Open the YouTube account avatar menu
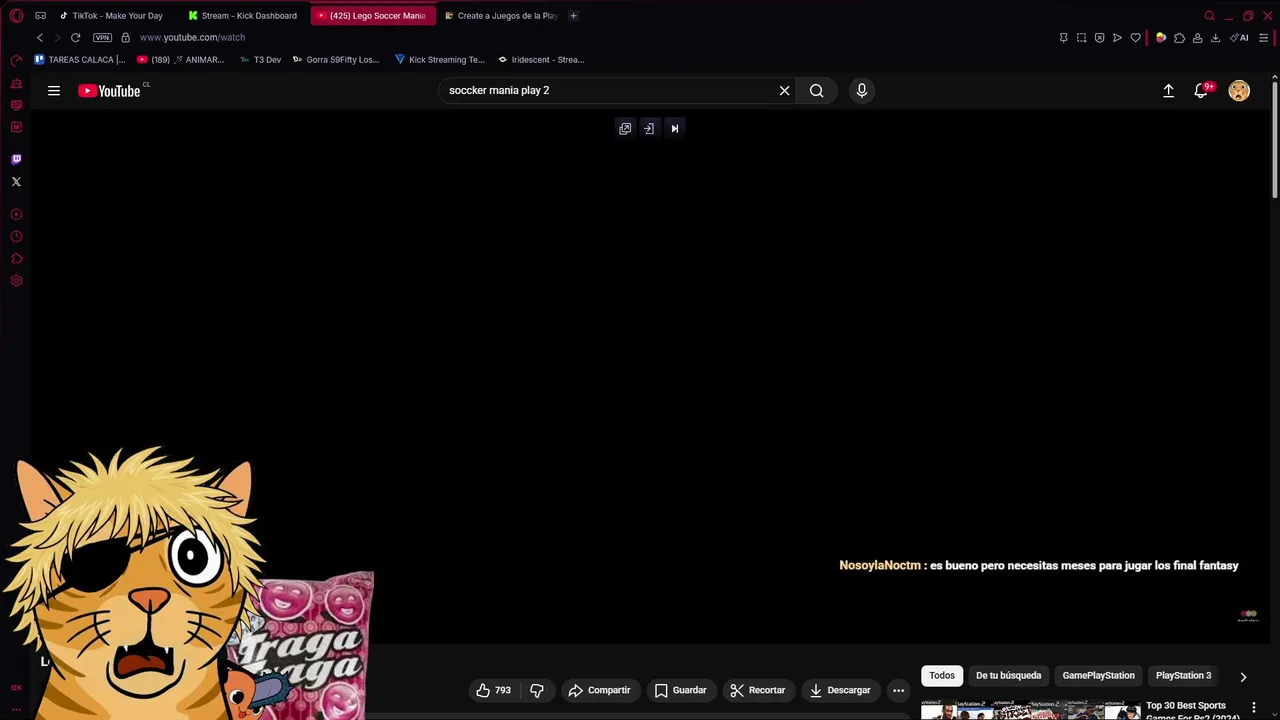Image resolution: width=1280 pixels, height=720 pixels. click(1239, 91)
